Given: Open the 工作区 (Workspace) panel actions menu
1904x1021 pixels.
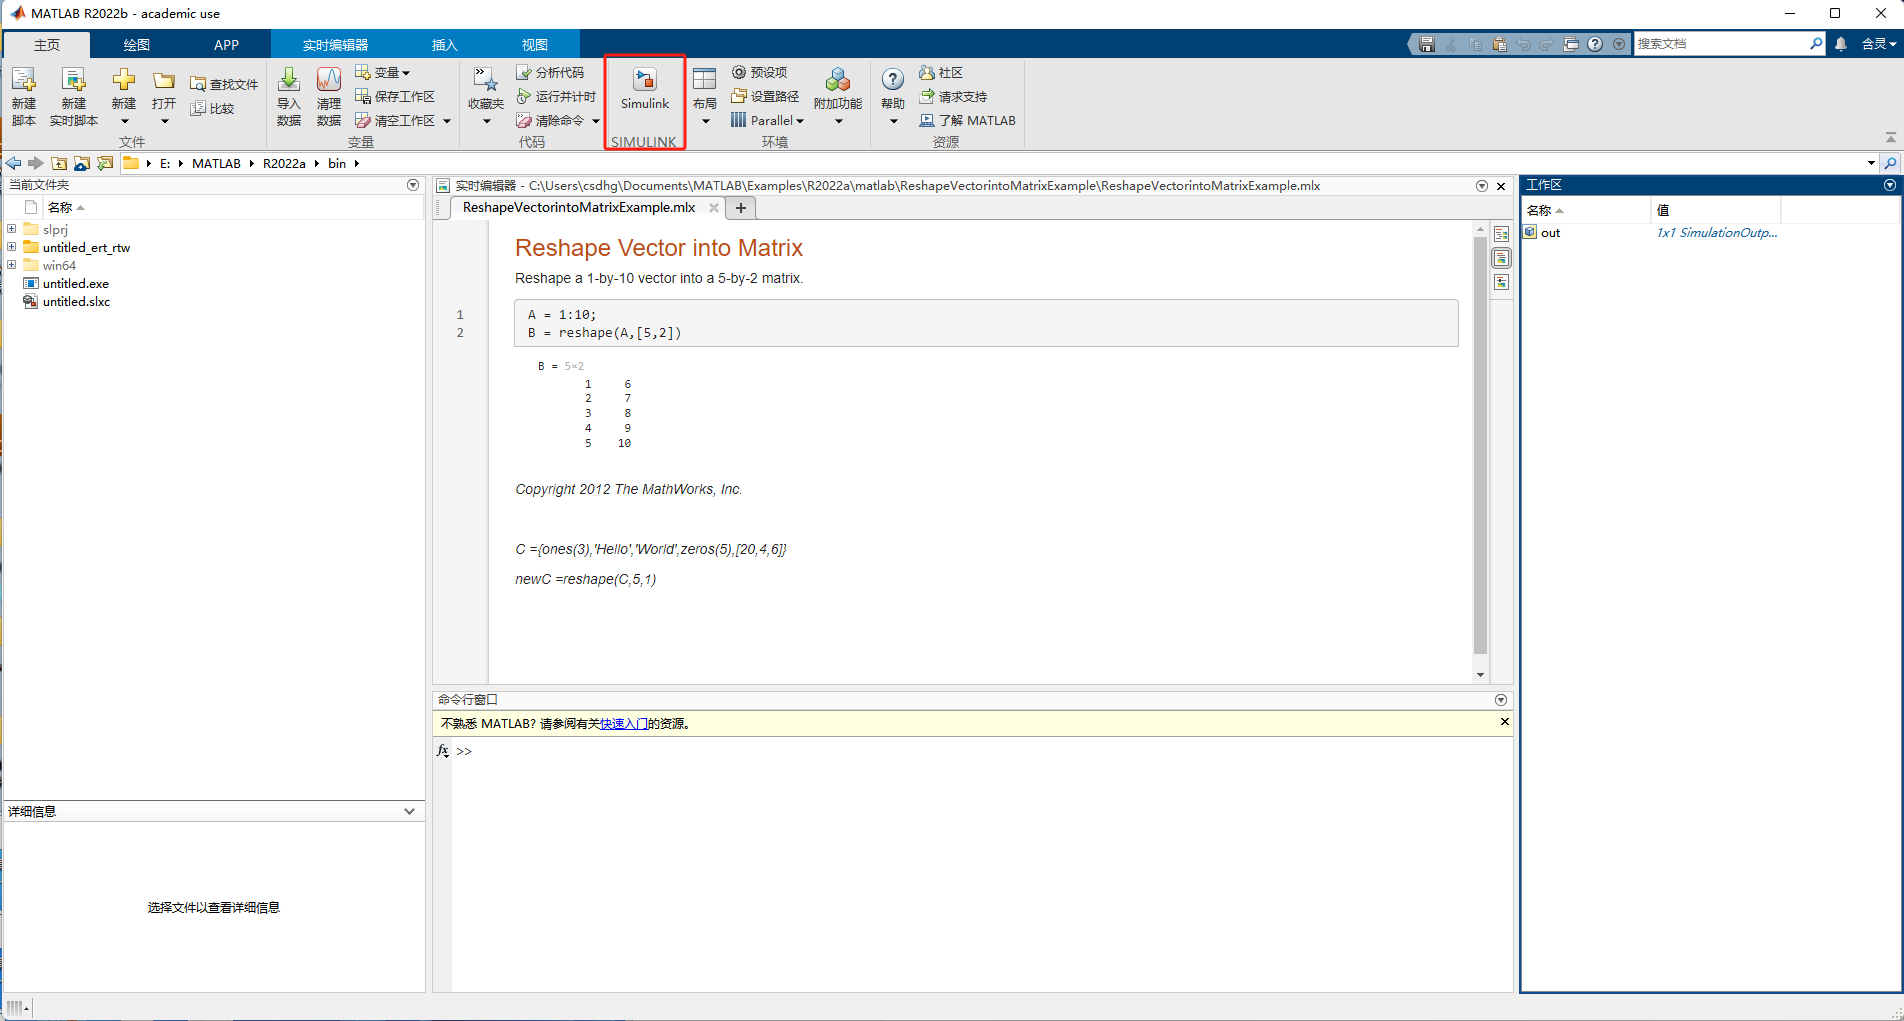Looking at the screenshot, I should point(1890,185).
